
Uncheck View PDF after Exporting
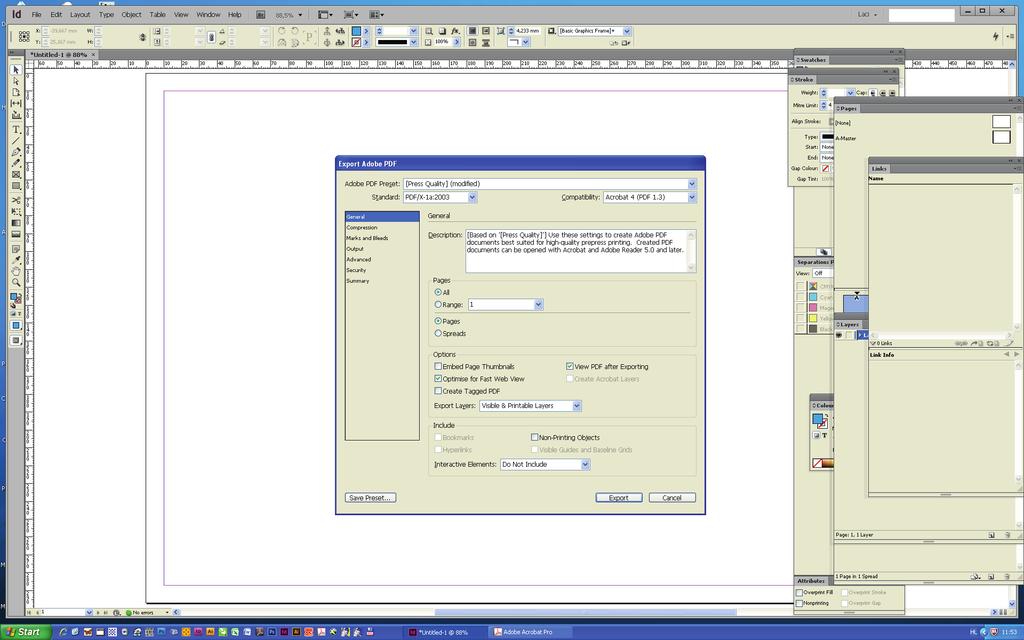tap(569, 366)
